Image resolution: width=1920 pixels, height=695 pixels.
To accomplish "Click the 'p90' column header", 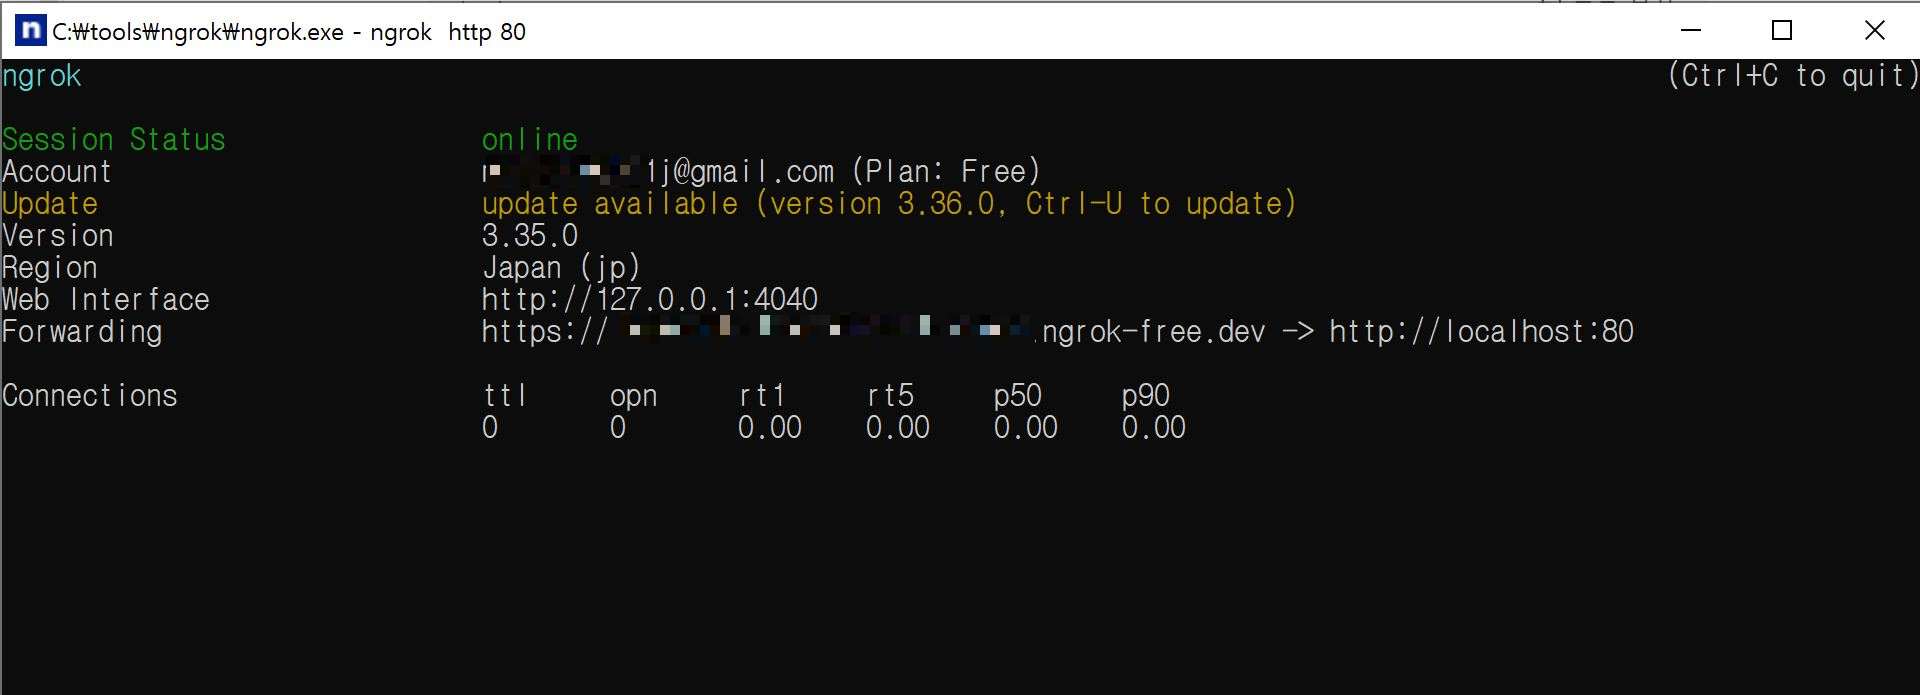I will point(1146,397).
